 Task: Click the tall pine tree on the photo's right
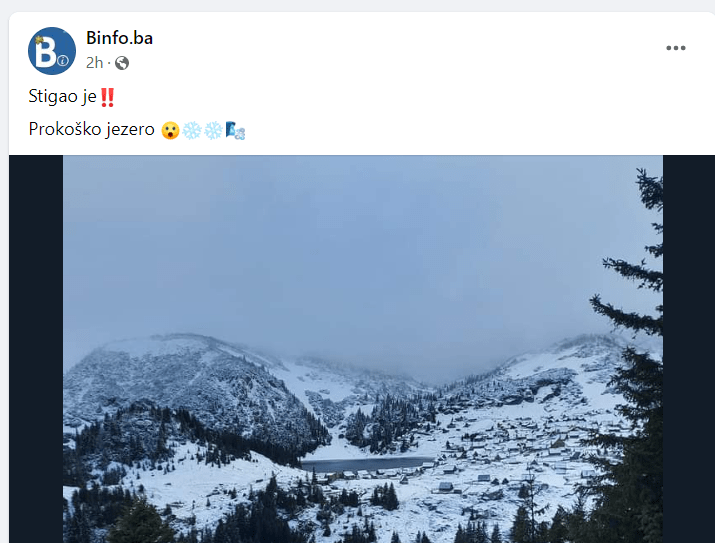click(x=634, y=365)
